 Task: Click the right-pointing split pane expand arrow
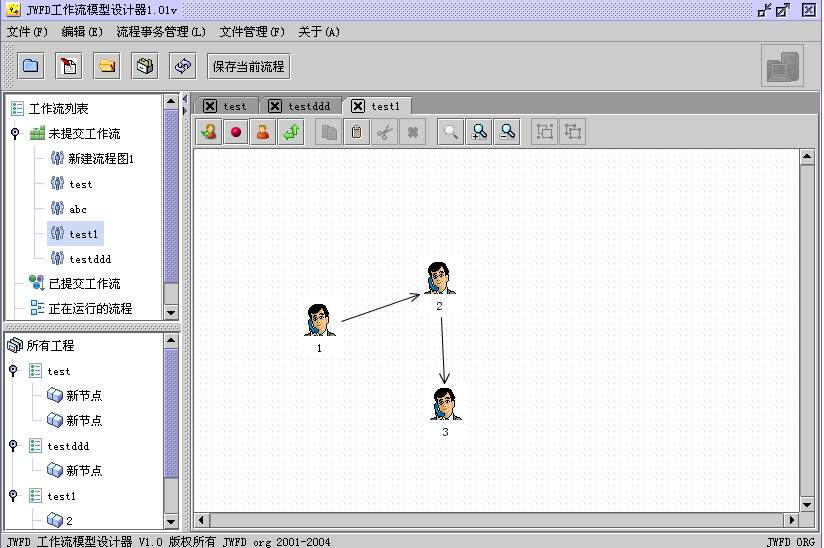[185, 110]
